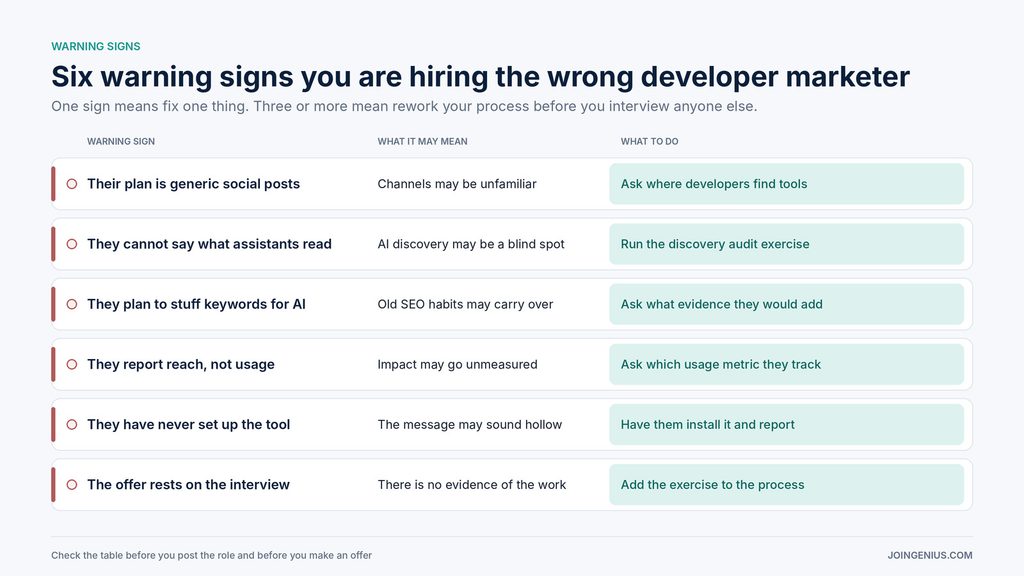Viewport: 1024px width, 576px height.
Task: Click the 'Six warning signs' slide title
Action: tap(480, 76)
